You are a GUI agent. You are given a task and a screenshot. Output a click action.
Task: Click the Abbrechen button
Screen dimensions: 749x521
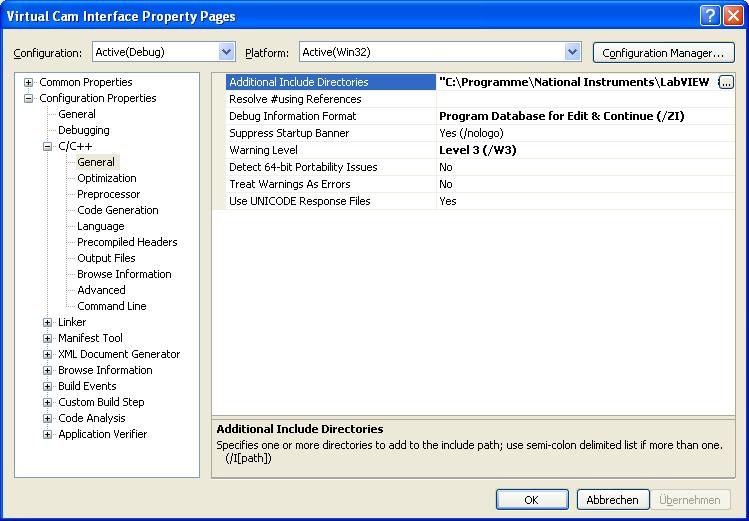point(613,500)
